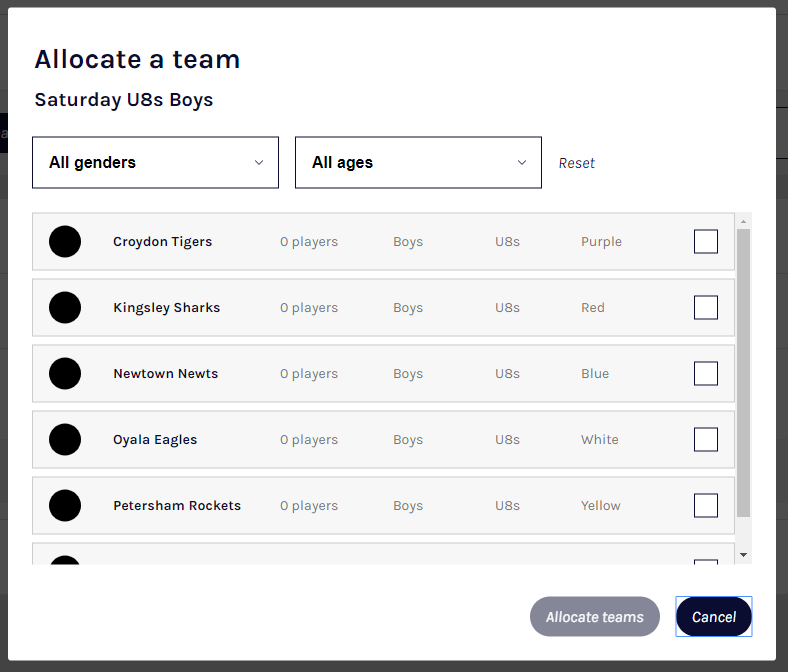Open the All ages dropdown
Screen dimensions: 788x672
[x=418, y=163]
